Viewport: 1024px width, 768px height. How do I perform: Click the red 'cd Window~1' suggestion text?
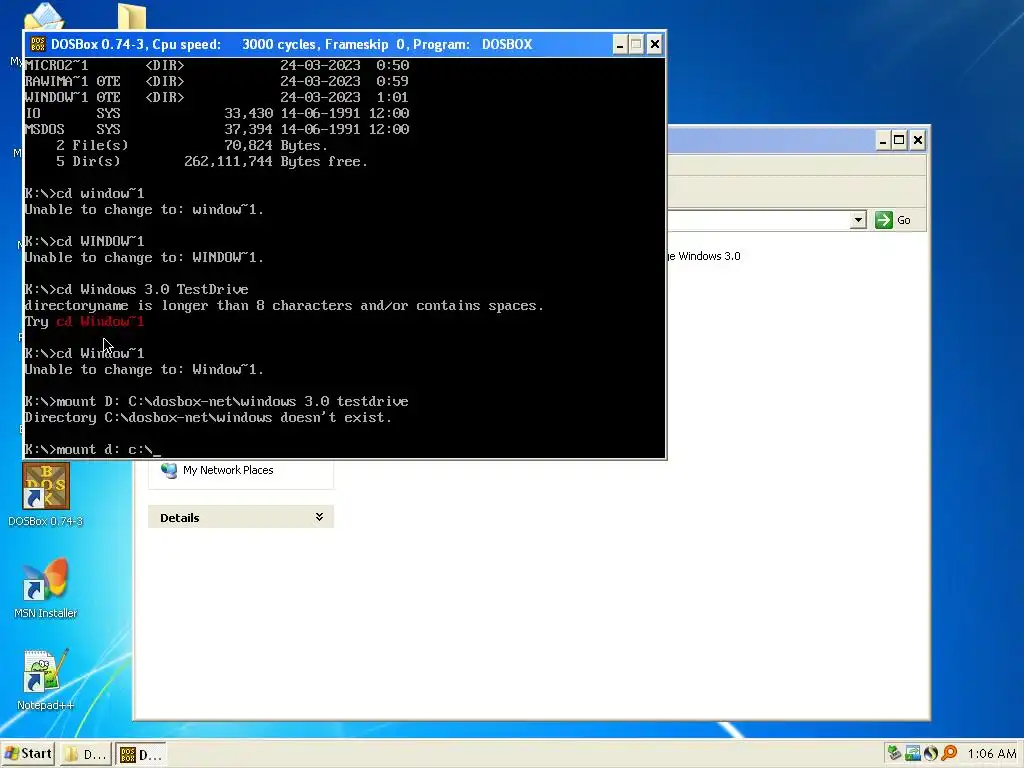100,321
